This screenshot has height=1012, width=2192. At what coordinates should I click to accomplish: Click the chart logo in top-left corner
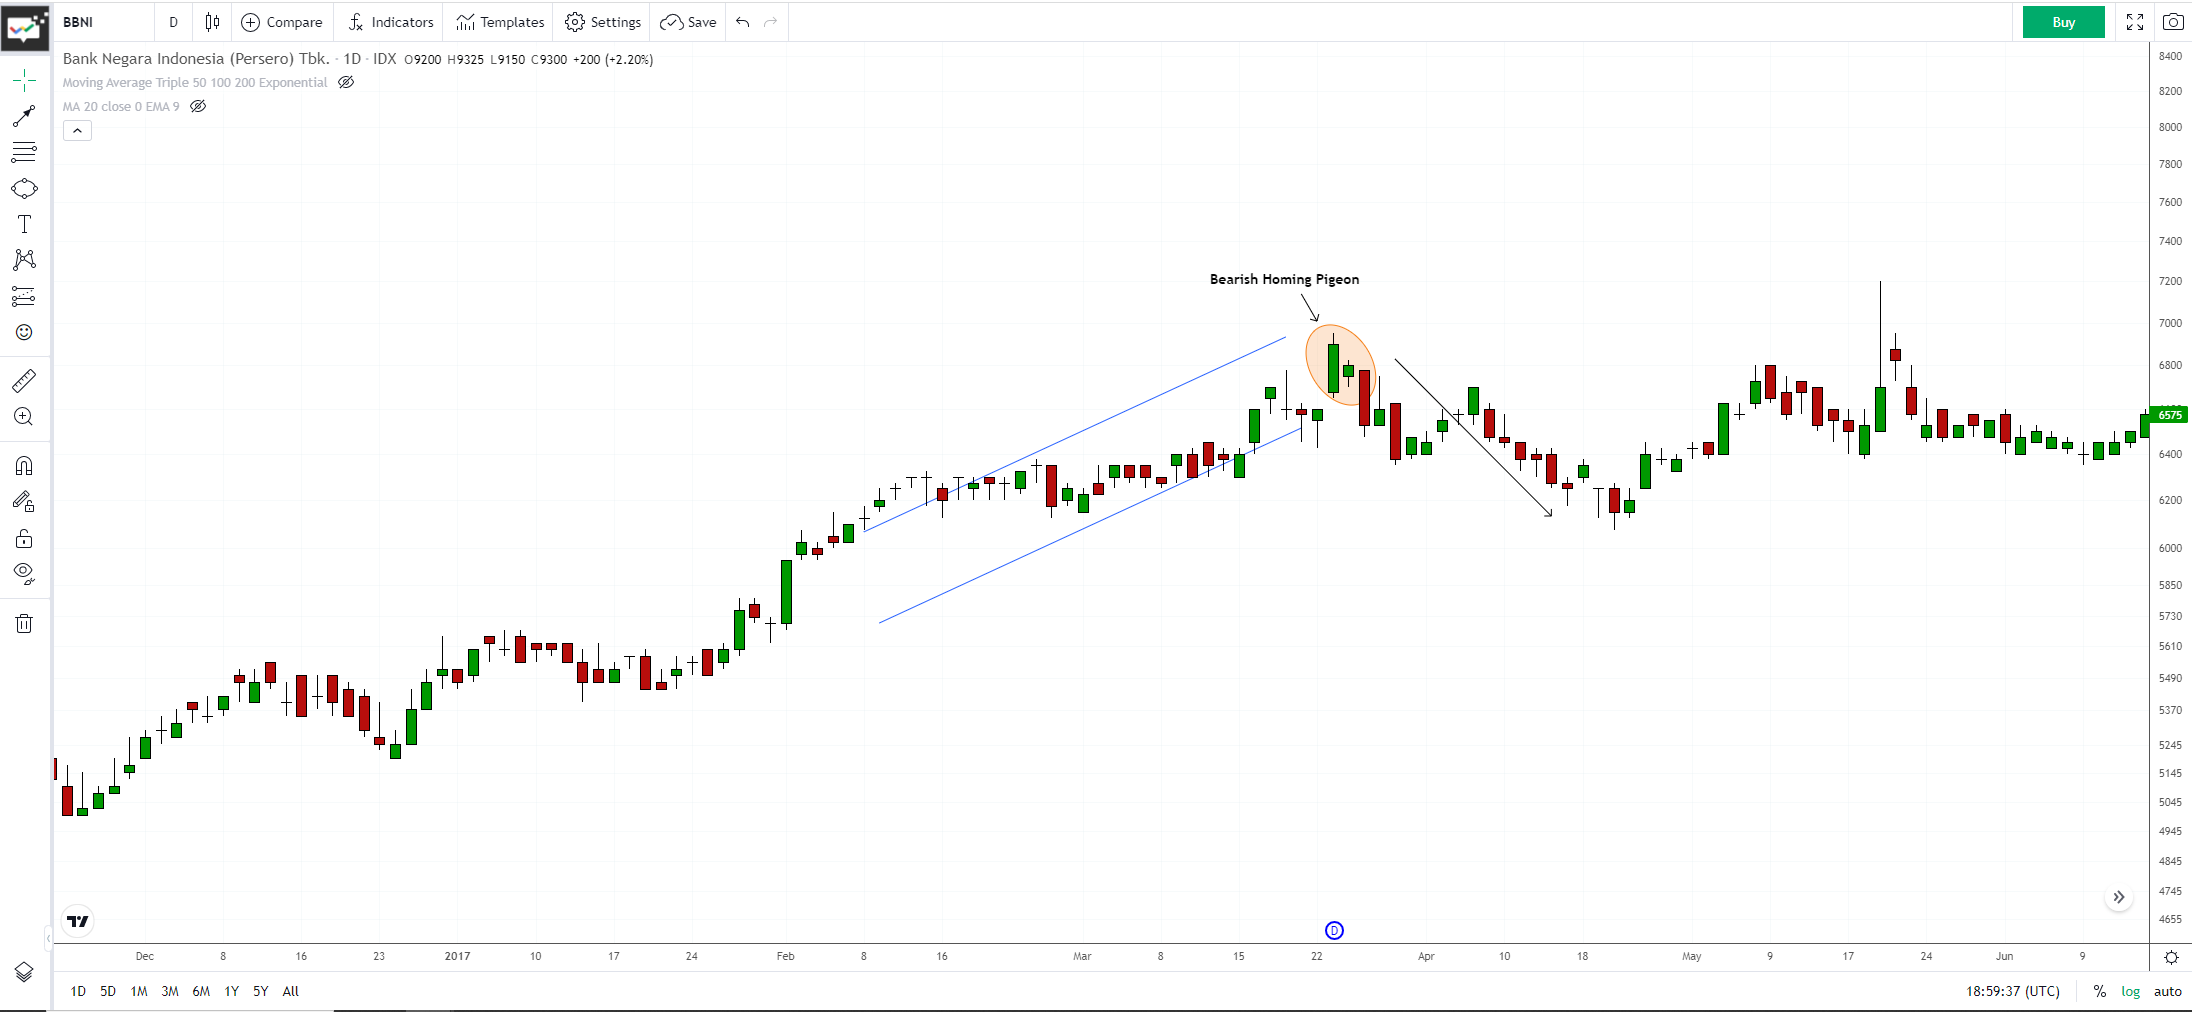(x=25, y=27)
